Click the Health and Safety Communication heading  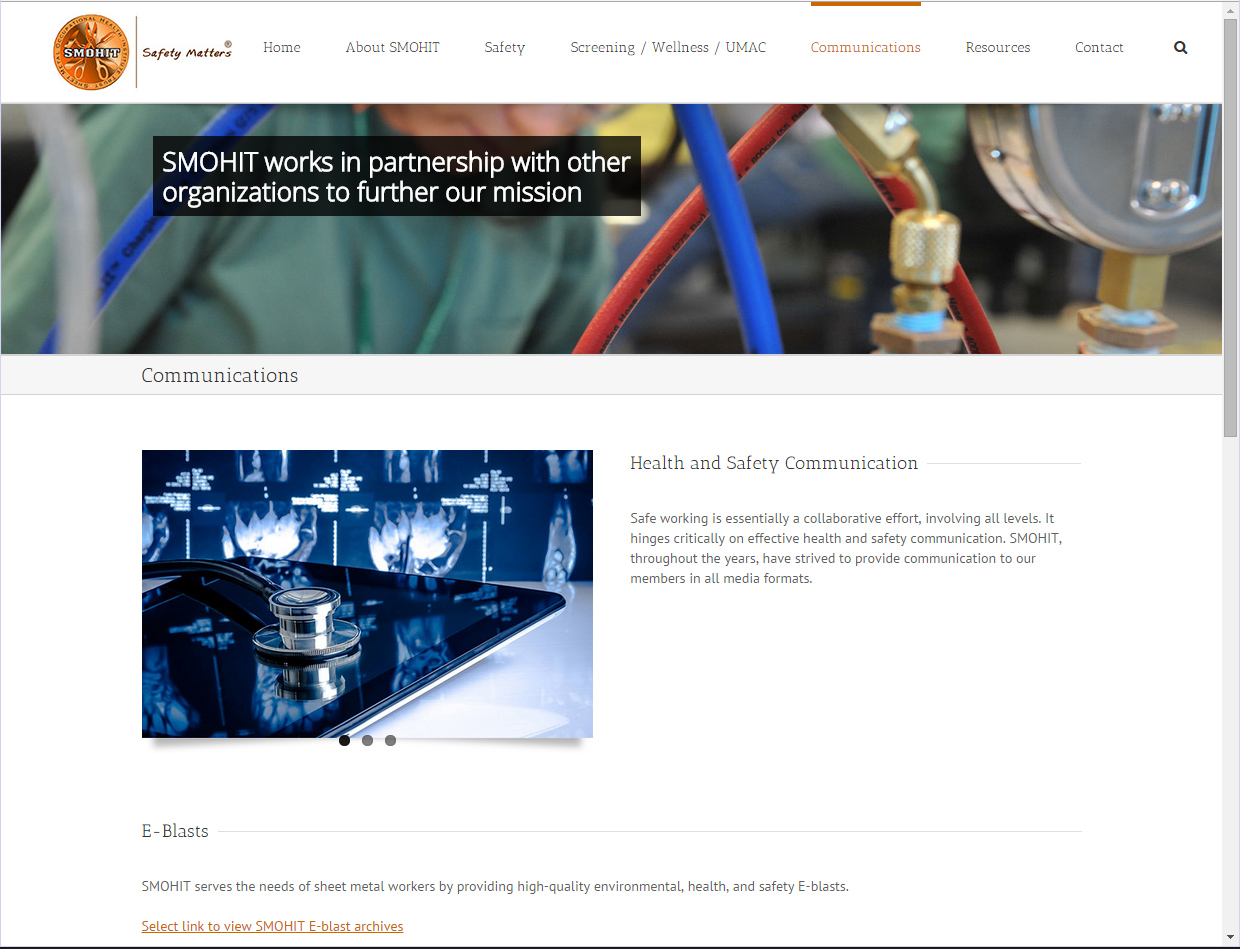pyautogui.click(x=773, y=463)
